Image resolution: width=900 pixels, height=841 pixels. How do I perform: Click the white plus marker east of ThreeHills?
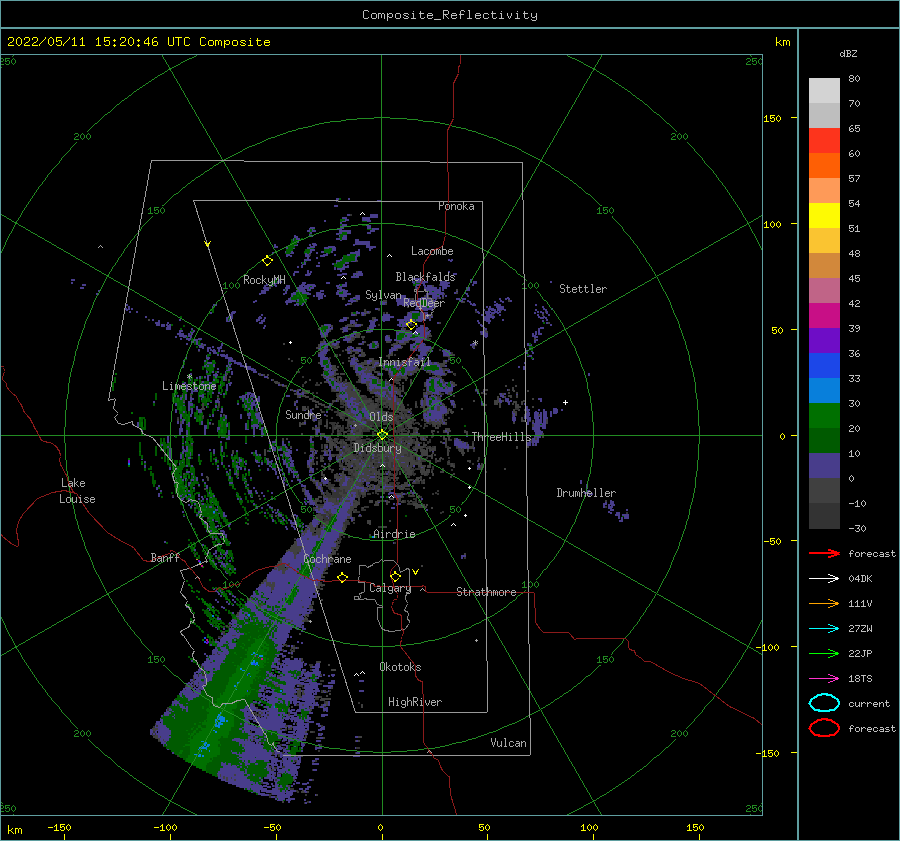tap(565, 402)
